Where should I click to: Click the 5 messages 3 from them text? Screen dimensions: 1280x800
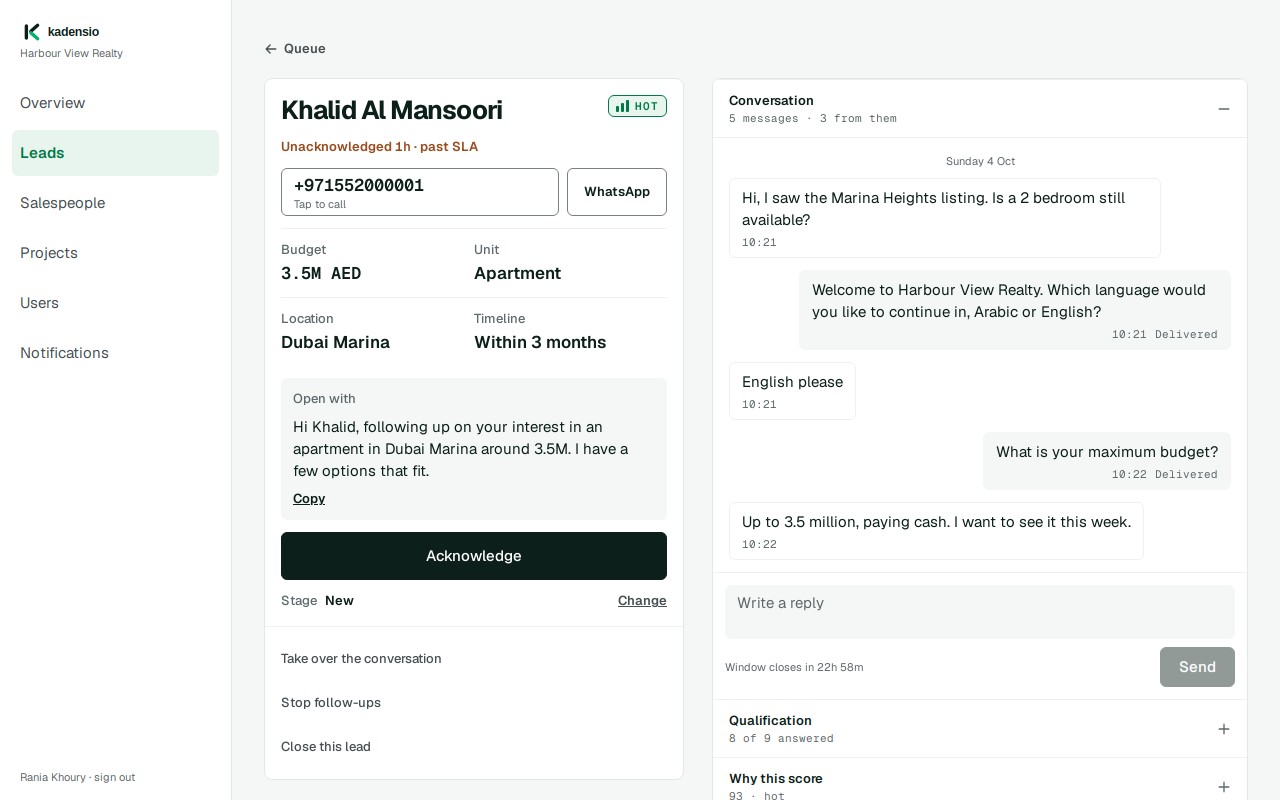(812, 119)
